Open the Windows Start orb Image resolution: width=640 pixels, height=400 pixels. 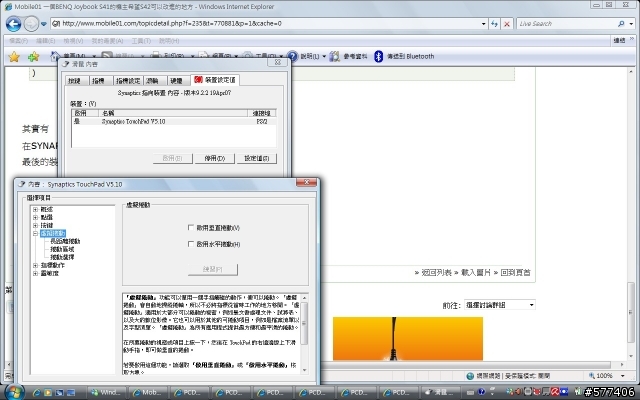(x=13, y=392)
